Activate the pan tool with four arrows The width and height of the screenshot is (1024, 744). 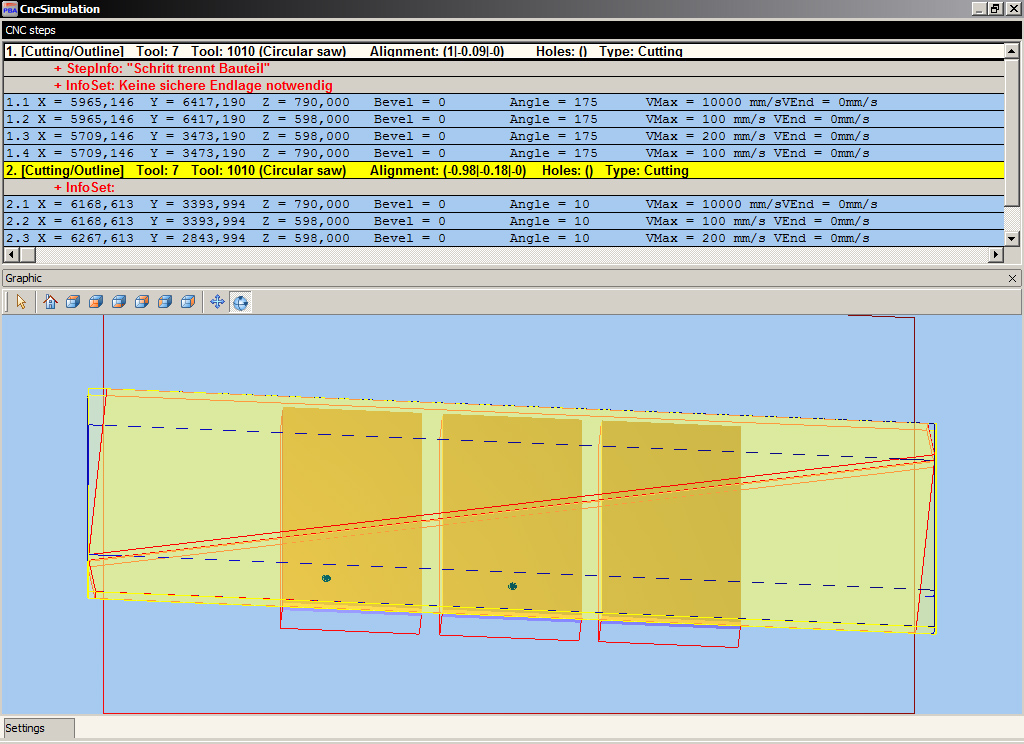point(217,302)
